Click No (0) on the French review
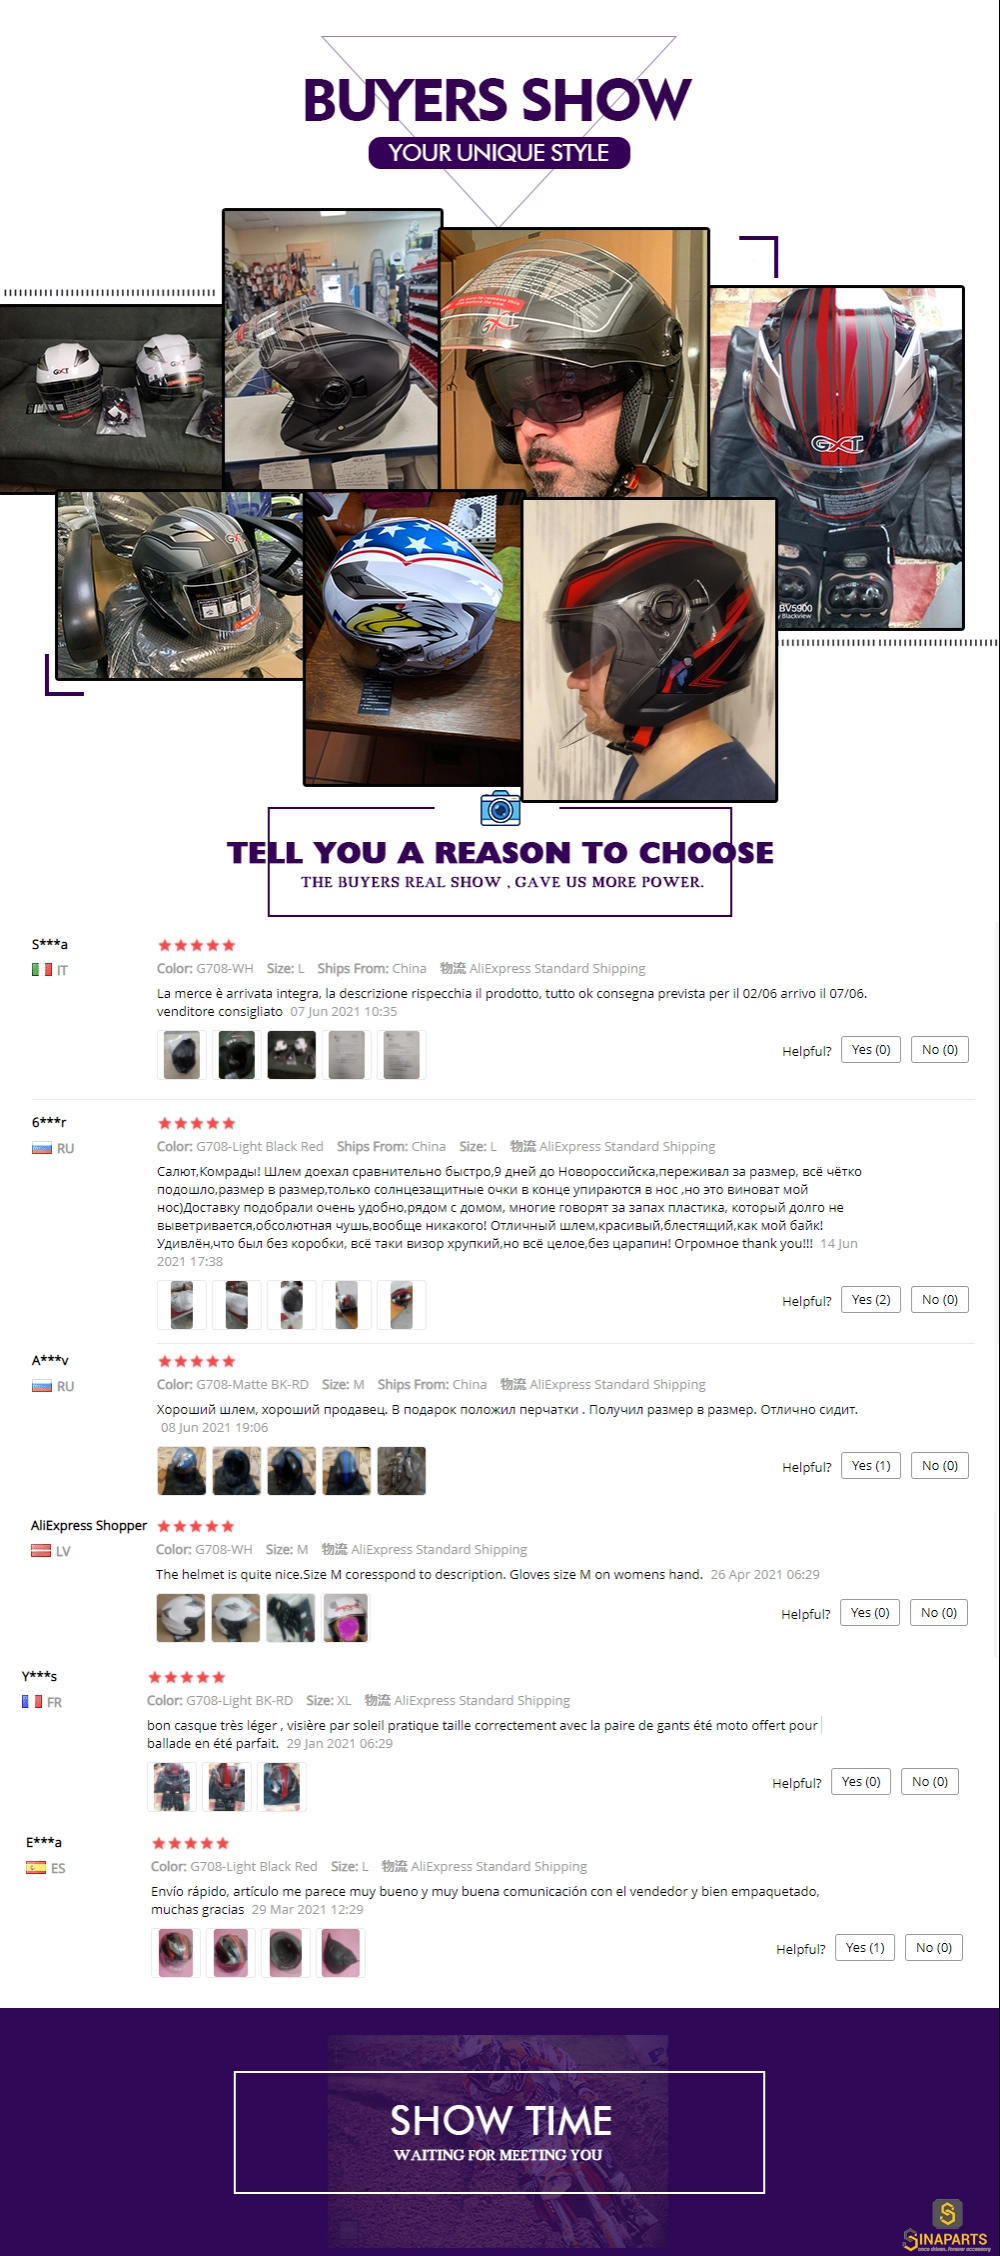The width and height of the screenshot is (1000, 2256). click(x=930, y=1782)
